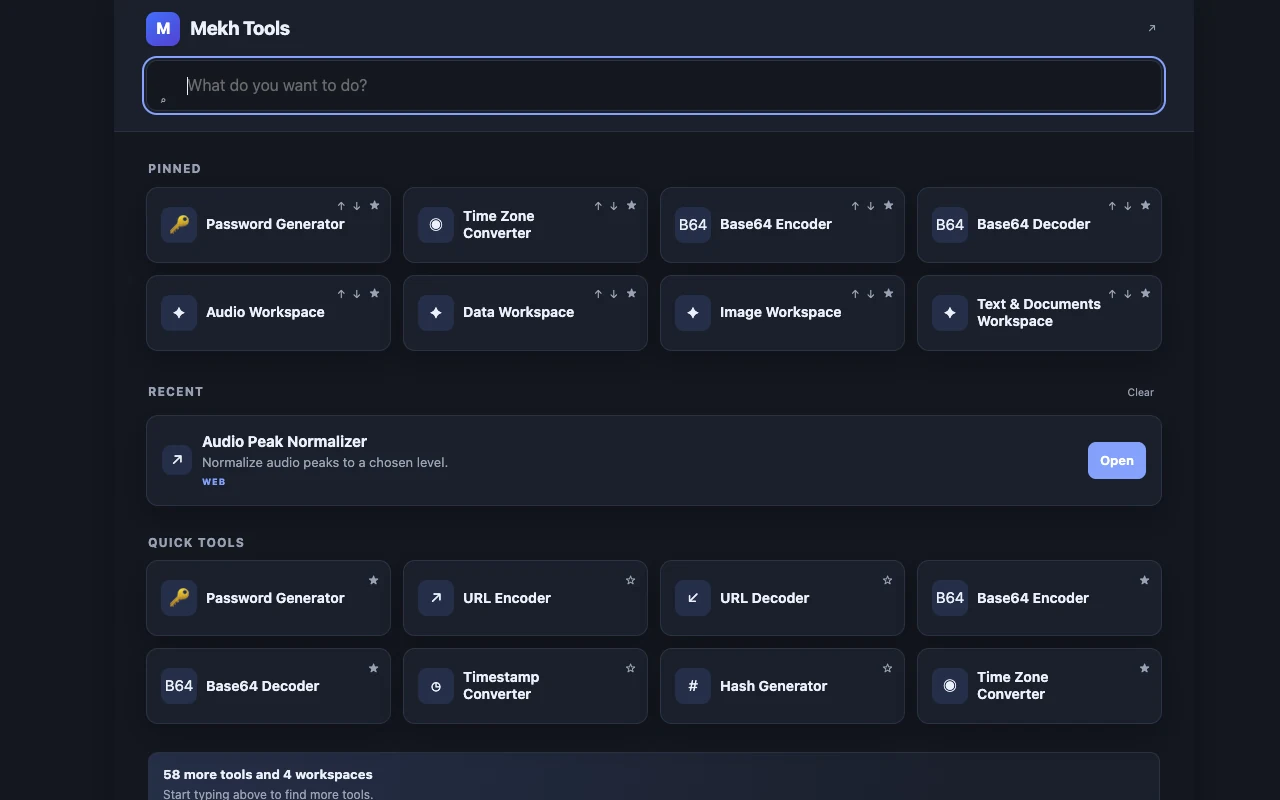Pin URL Decoder with its star
1280x800 pixels.
coord(888,580)
